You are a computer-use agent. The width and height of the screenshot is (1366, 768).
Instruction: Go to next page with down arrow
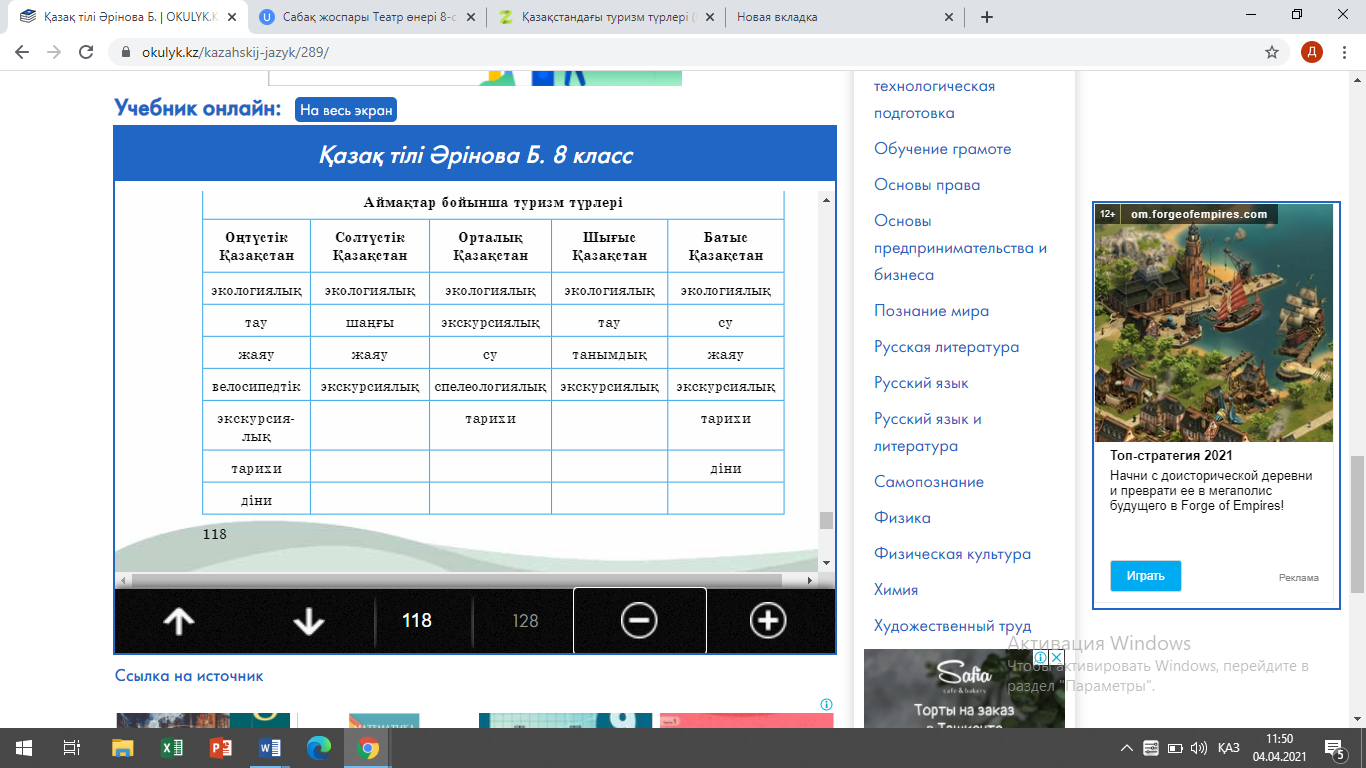tap(309, 621)
